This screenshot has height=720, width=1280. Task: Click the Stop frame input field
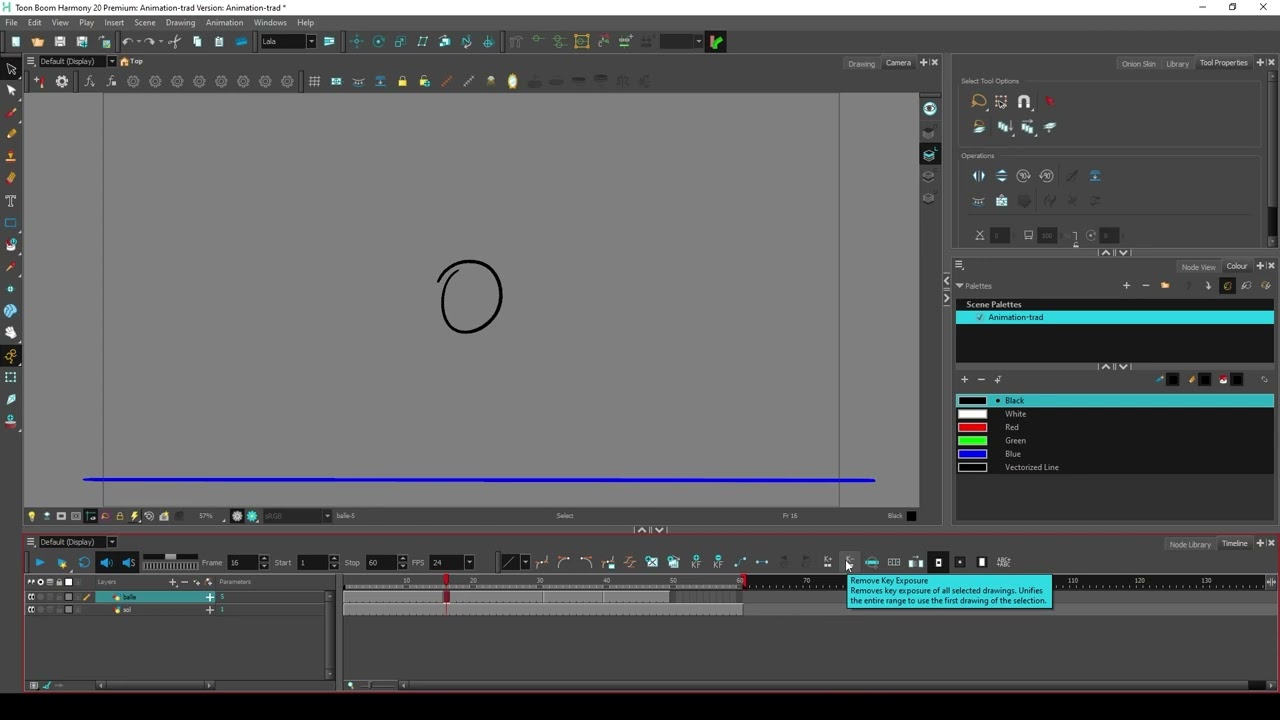click(x=380, y=562)
